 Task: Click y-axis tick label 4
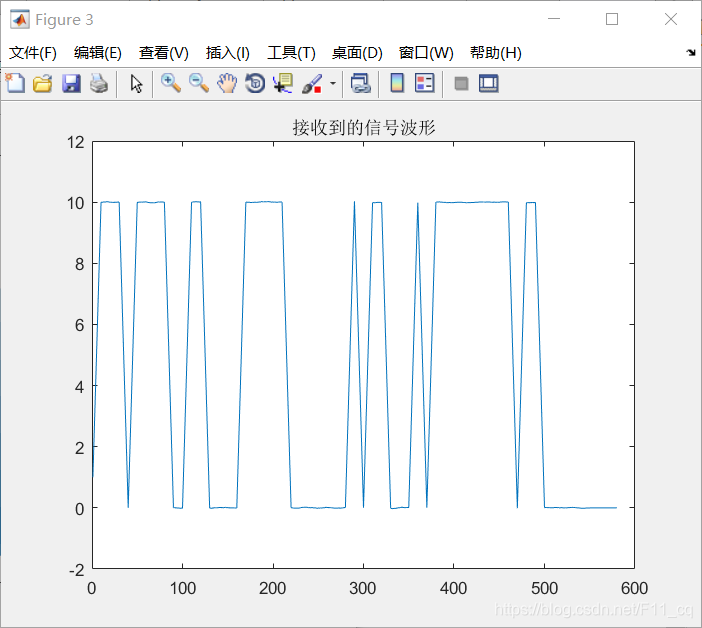[80, 386]
